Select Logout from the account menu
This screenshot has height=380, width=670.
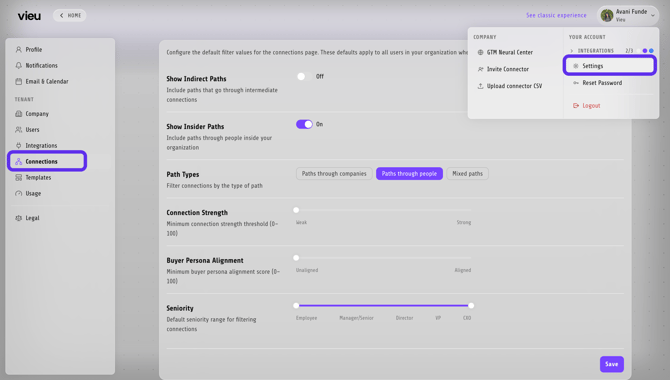[x=587, y=106]
